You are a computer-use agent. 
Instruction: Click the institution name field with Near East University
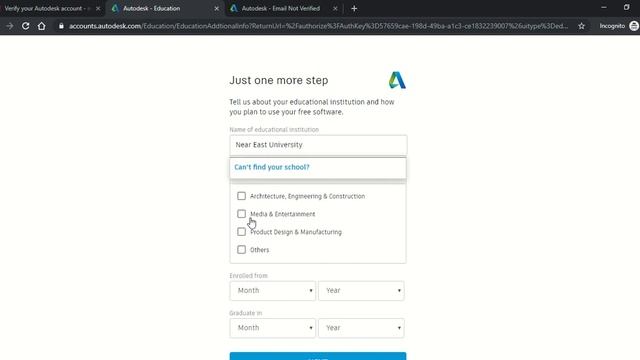318,145
